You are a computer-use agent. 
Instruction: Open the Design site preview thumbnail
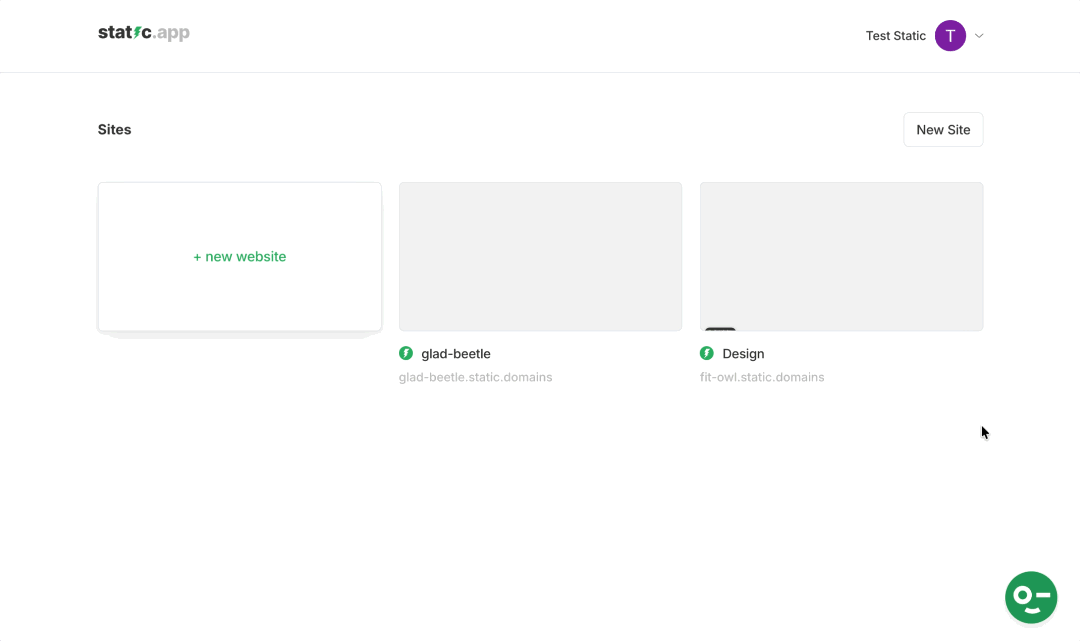tap(841, 256)
